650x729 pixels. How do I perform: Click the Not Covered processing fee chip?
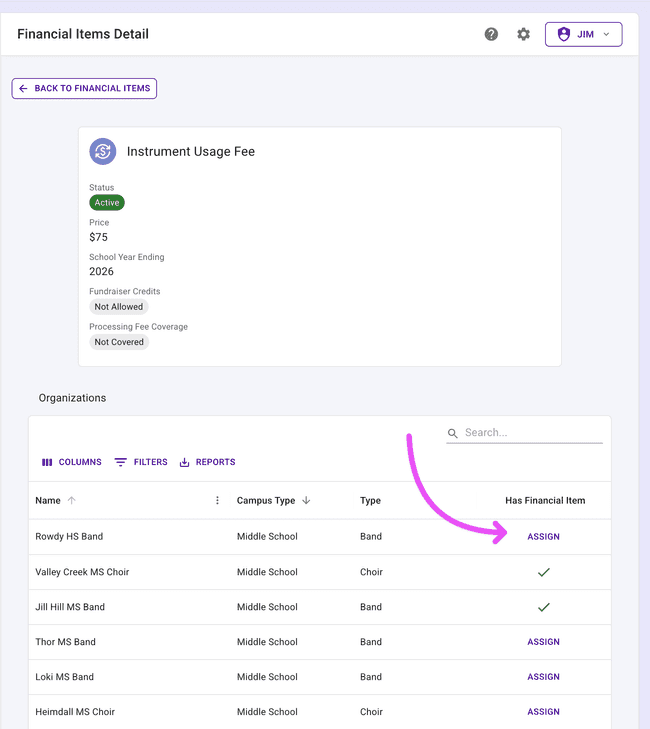[x=119, y=342]
